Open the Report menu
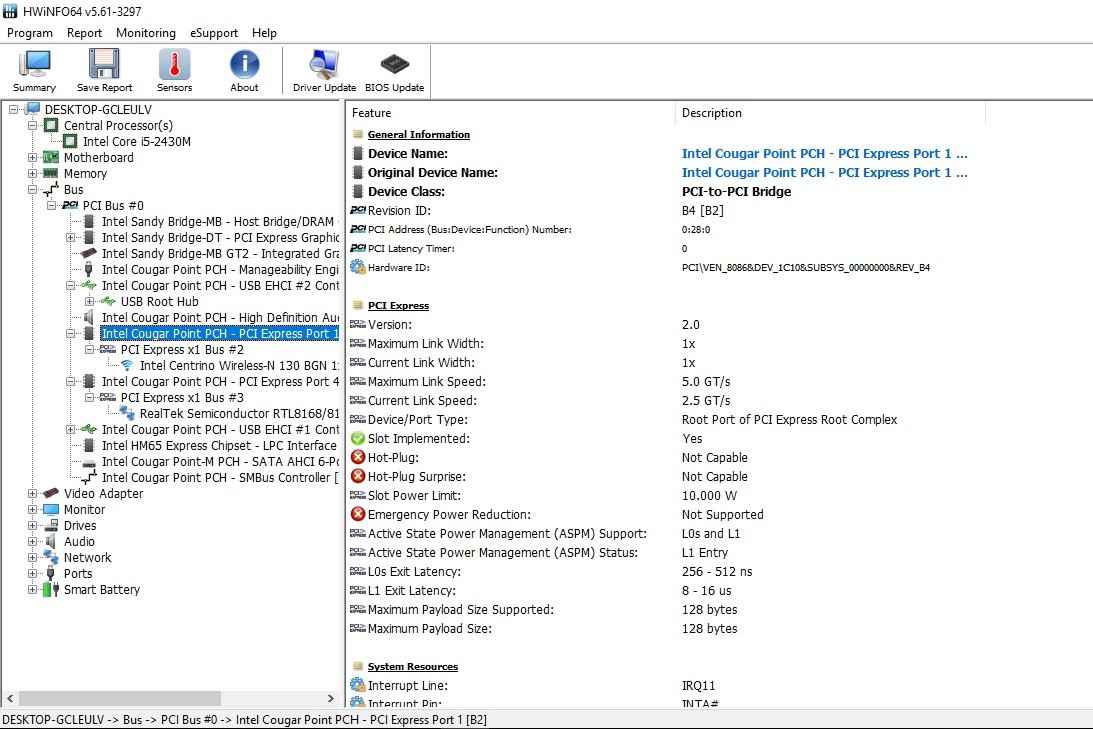This screenshot has height=729, width=1093. 84,33
